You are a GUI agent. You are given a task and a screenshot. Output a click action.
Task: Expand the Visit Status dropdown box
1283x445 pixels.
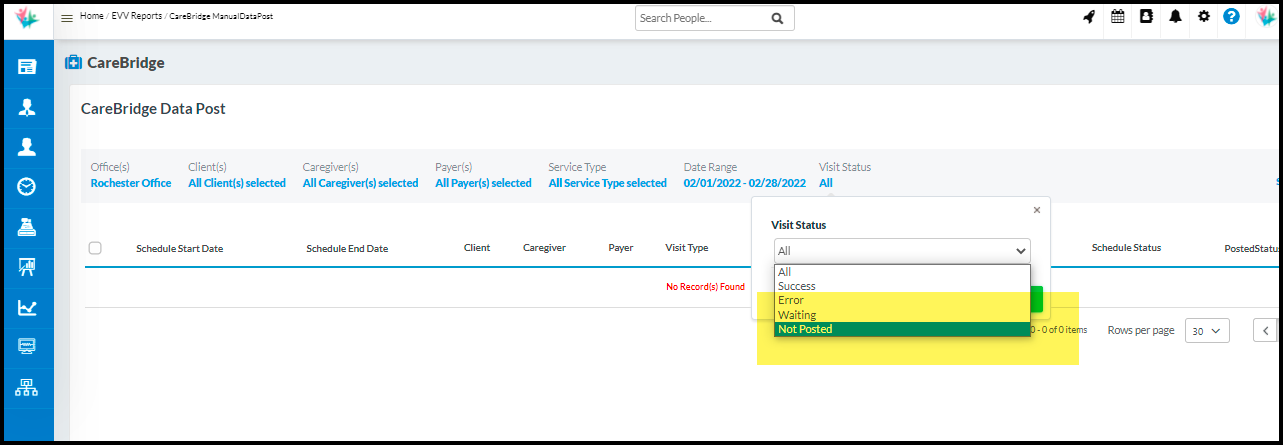901,251
